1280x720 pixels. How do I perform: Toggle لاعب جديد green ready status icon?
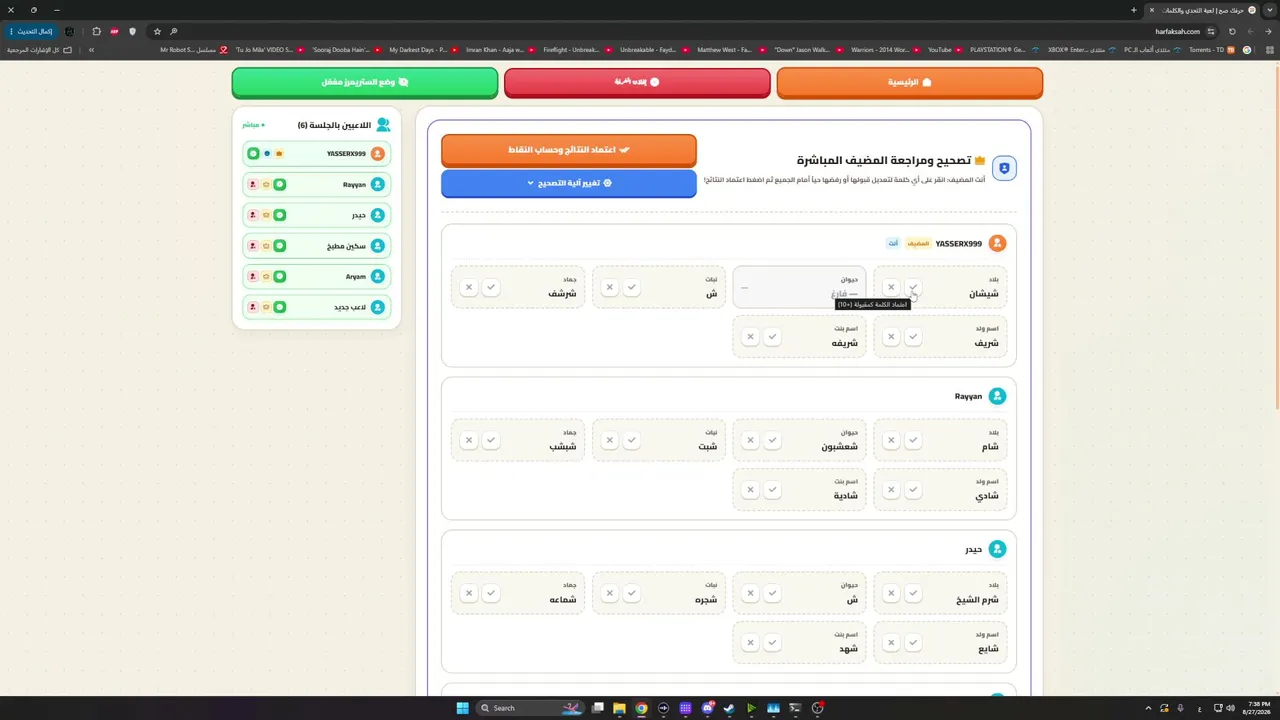pos(280,307)
